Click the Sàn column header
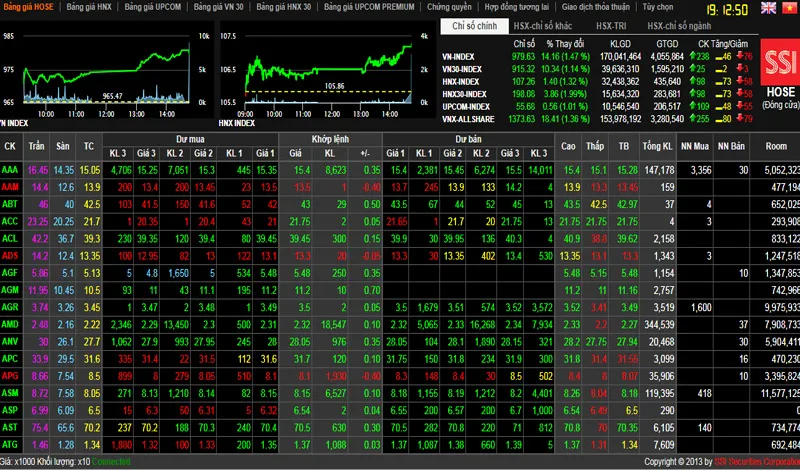800x470 pixels. pos(63,146)
